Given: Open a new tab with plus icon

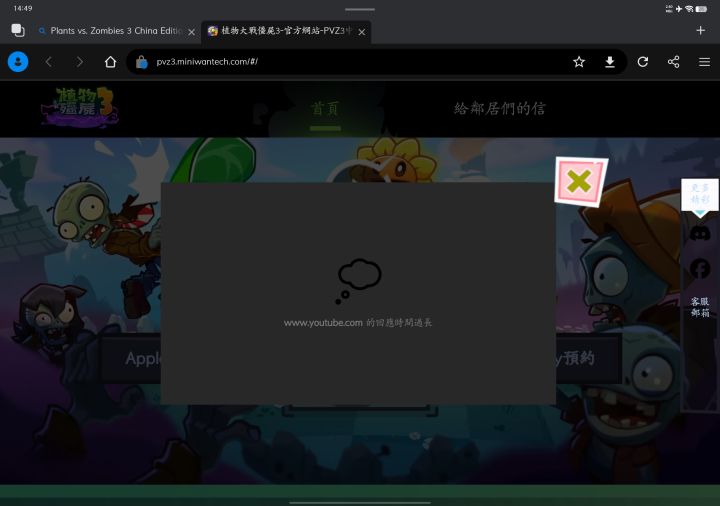Looking at the screenshot, I should click(700, 30).
